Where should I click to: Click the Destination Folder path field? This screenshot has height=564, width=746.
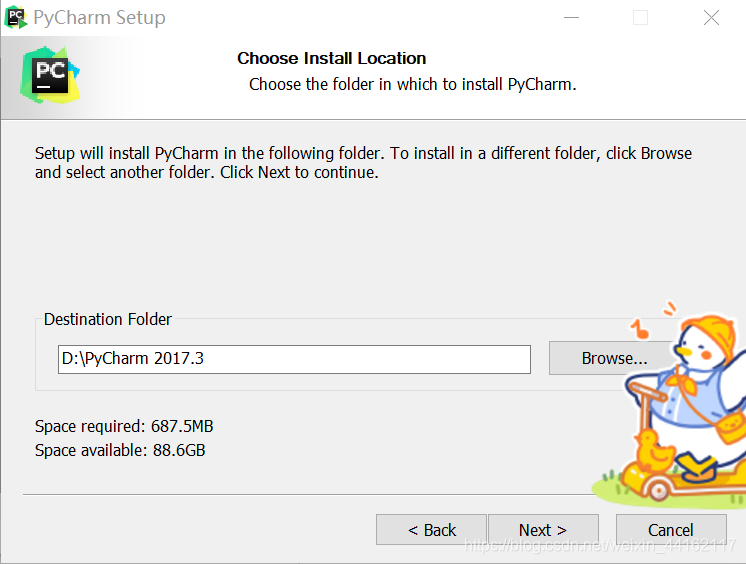click(x=294, y=359)
